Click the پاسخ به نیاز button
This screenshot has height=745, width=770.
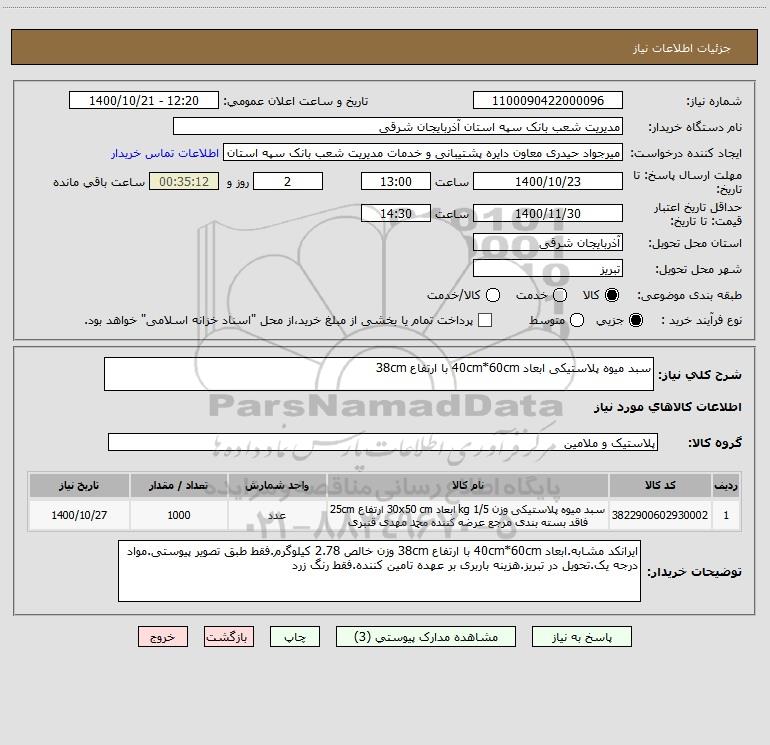point(581,637)
